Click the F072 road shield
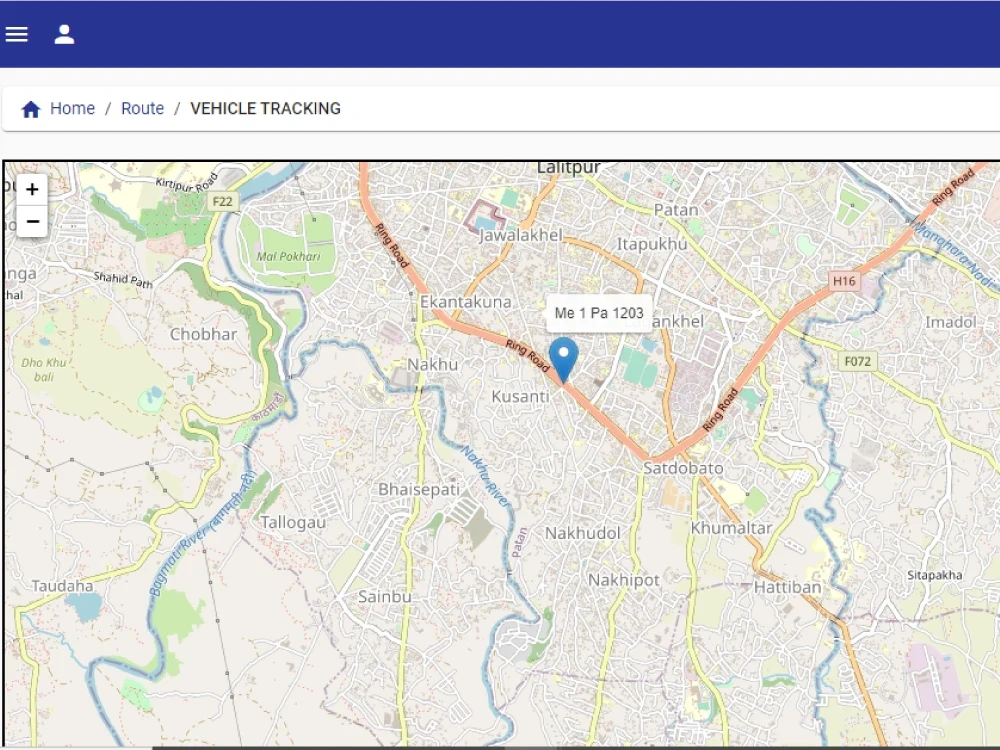The image size is (1000, 750). (857, 362)
